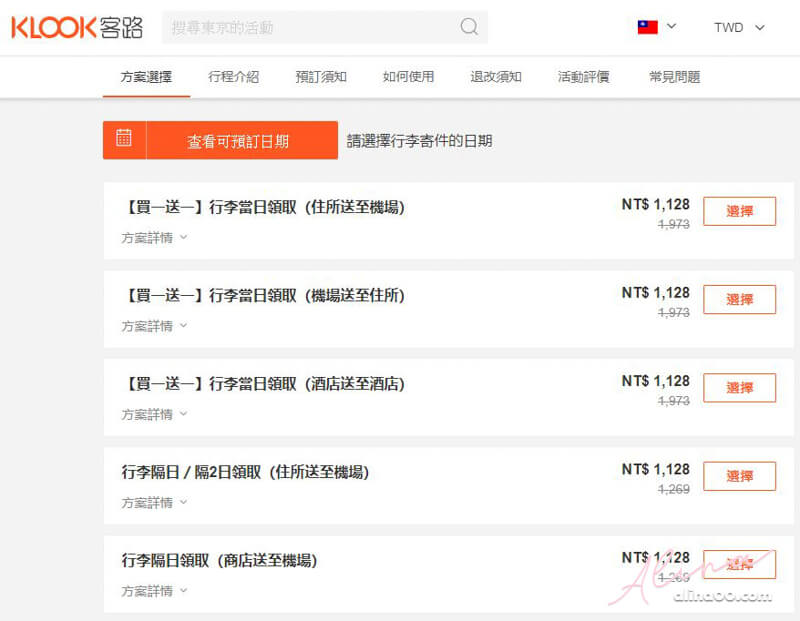Open the TWD currency dropdown
This screenshot has width=800, height=621.
(x=739, y=28)
